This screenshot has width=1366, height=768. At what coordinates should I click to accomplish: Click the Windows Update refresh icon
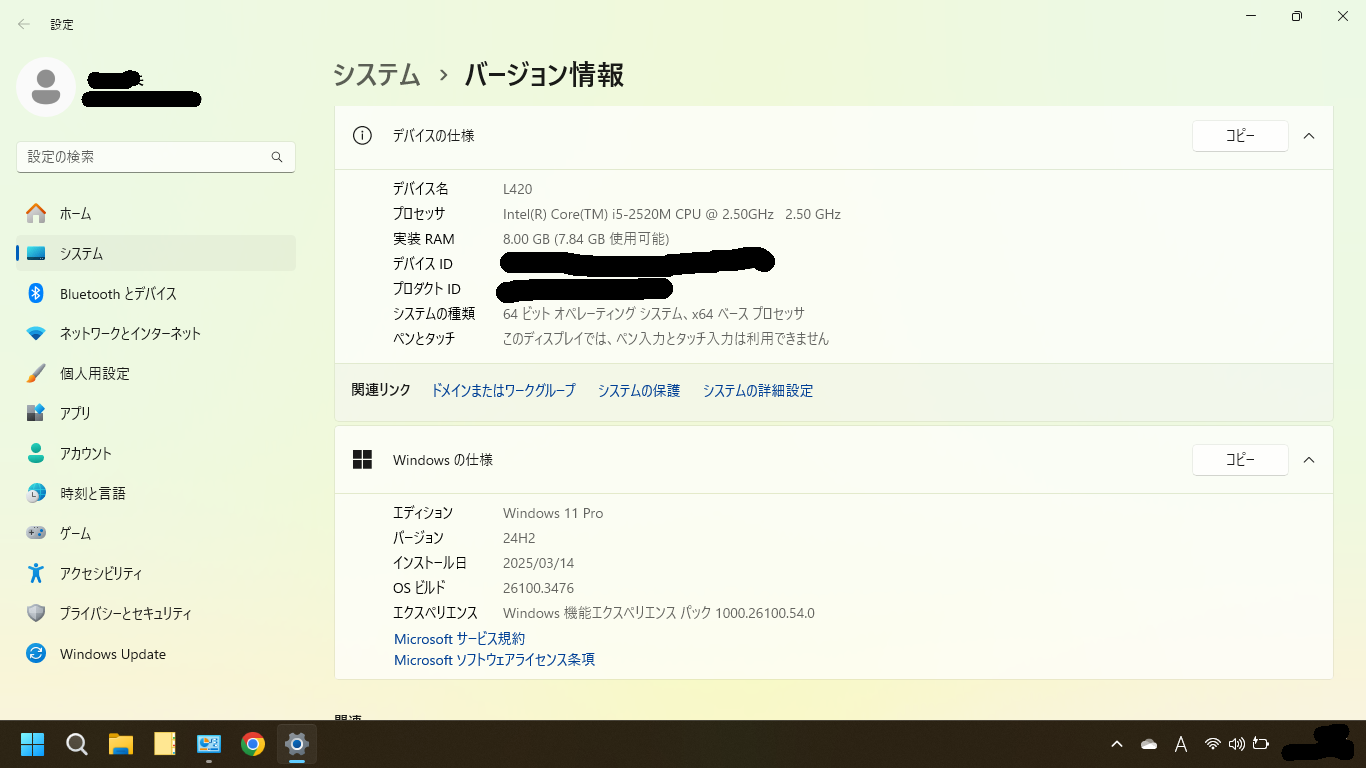click(36, 653)
